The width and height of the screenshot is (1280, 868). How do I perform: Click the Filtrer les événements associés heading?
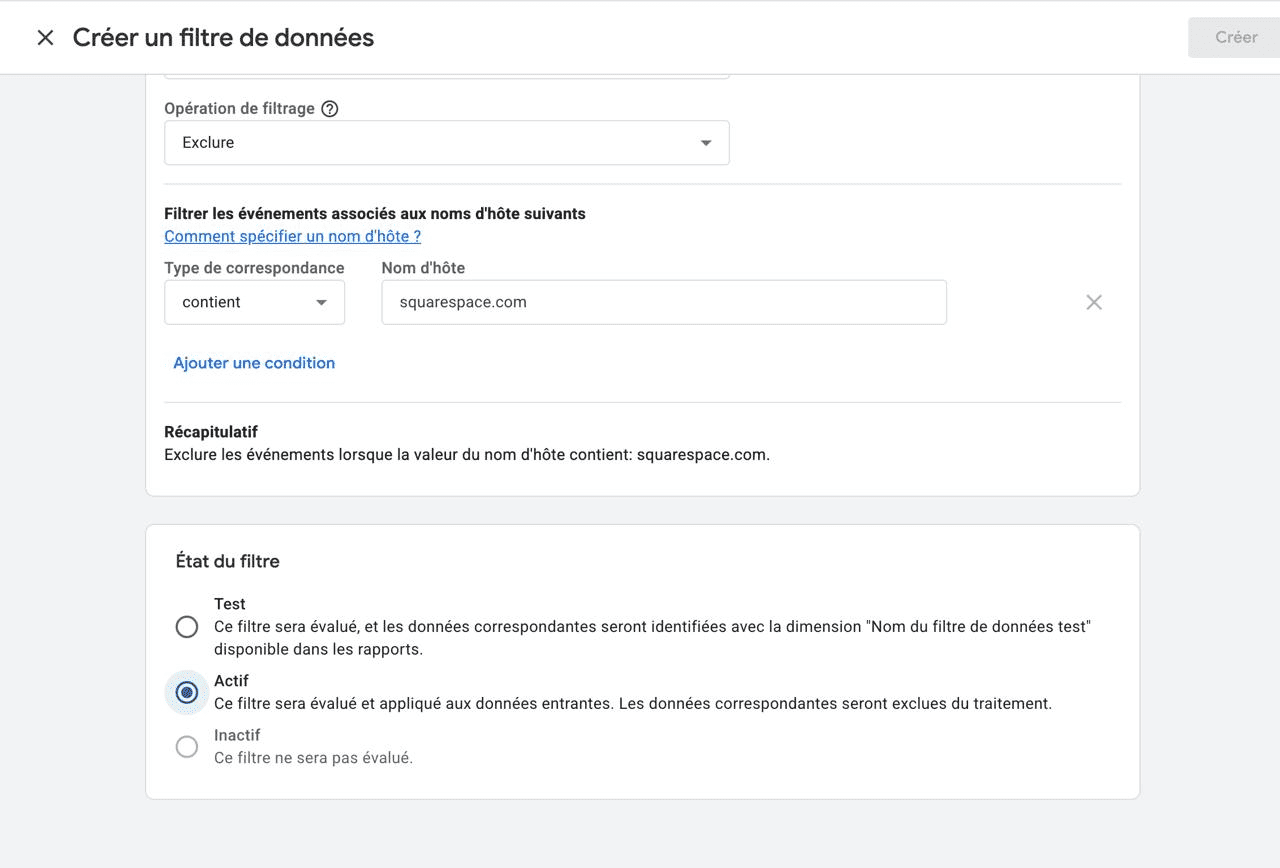point(375,213)
